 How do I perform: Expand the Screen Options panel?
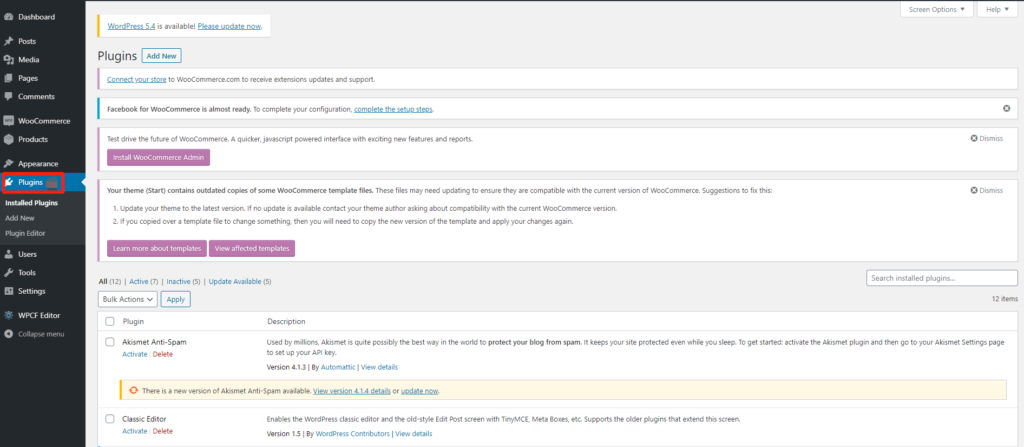(x=936, y=9)
